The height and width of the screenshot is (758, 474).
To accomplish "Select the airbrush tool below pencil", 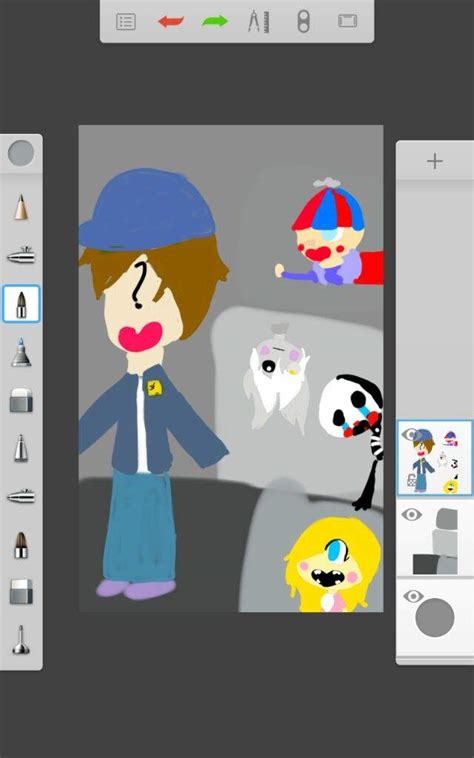I will (21, 254).
